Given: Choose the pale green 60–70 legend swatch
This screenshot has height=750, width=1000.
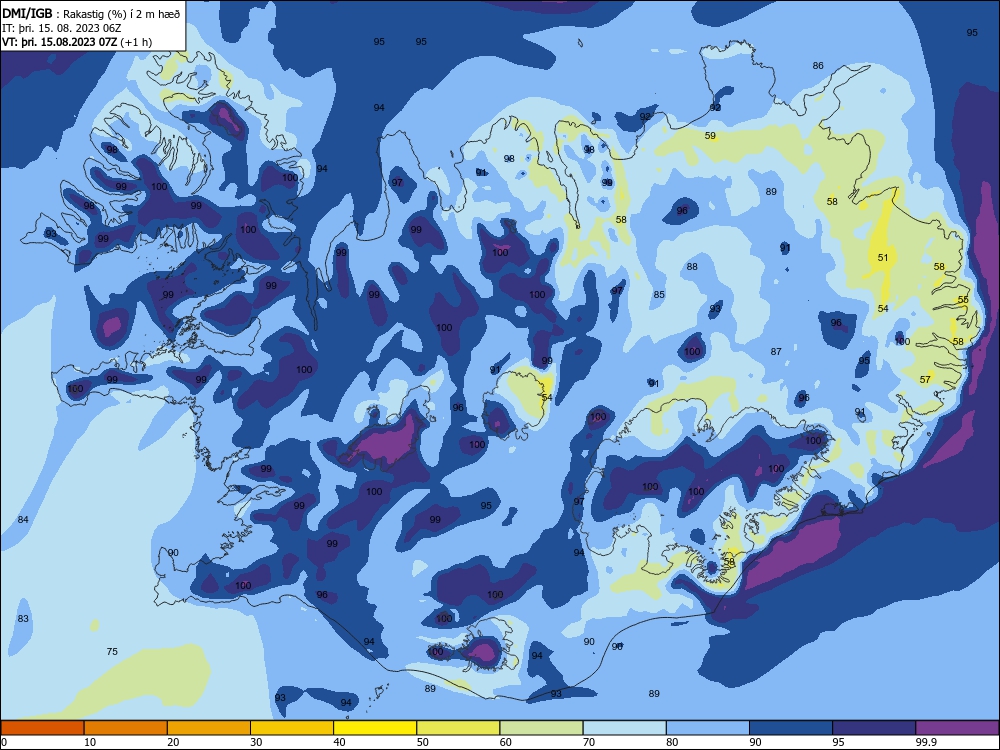Looking at the screenshot, I should 541,728.
